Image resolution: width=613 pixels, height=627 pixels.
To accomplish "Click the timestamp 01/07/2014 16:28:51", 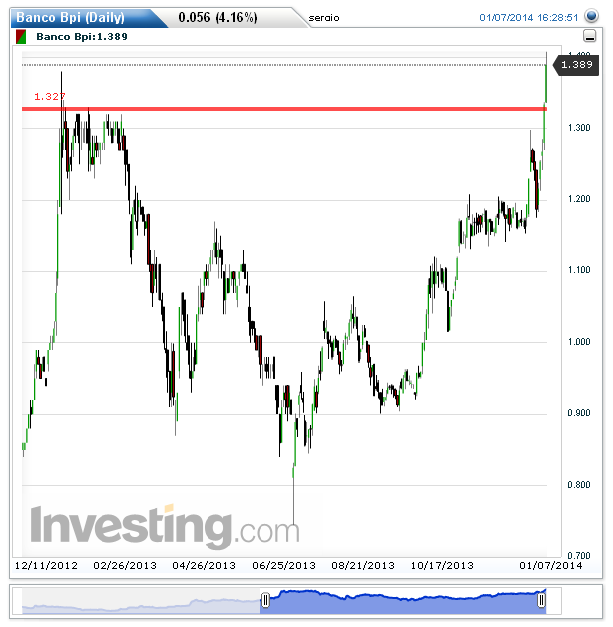I will coord(529,18).
